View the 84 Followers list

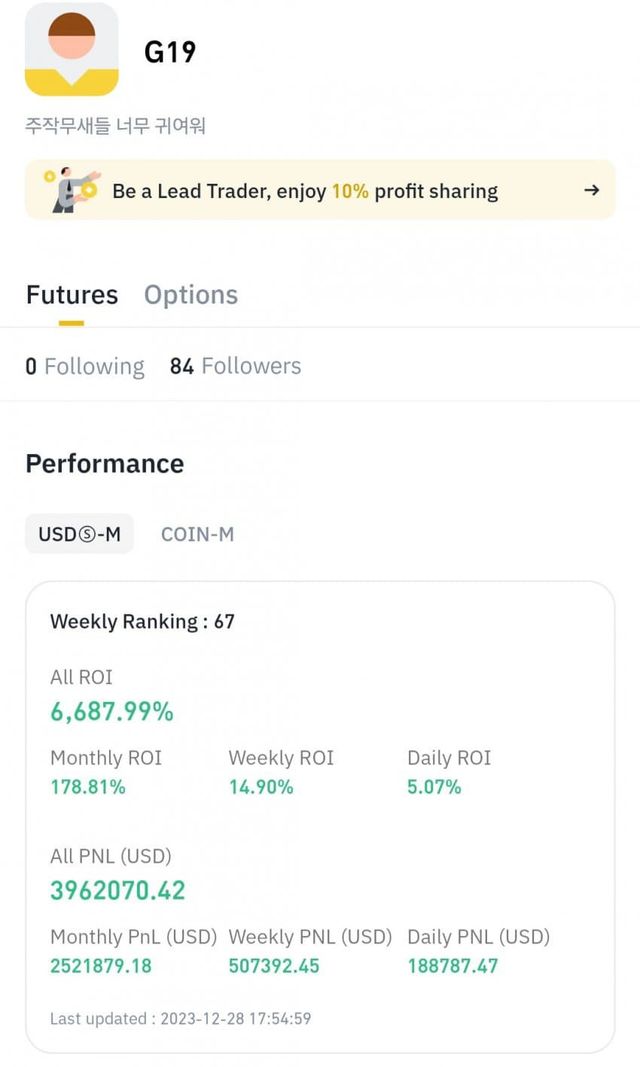235,367
